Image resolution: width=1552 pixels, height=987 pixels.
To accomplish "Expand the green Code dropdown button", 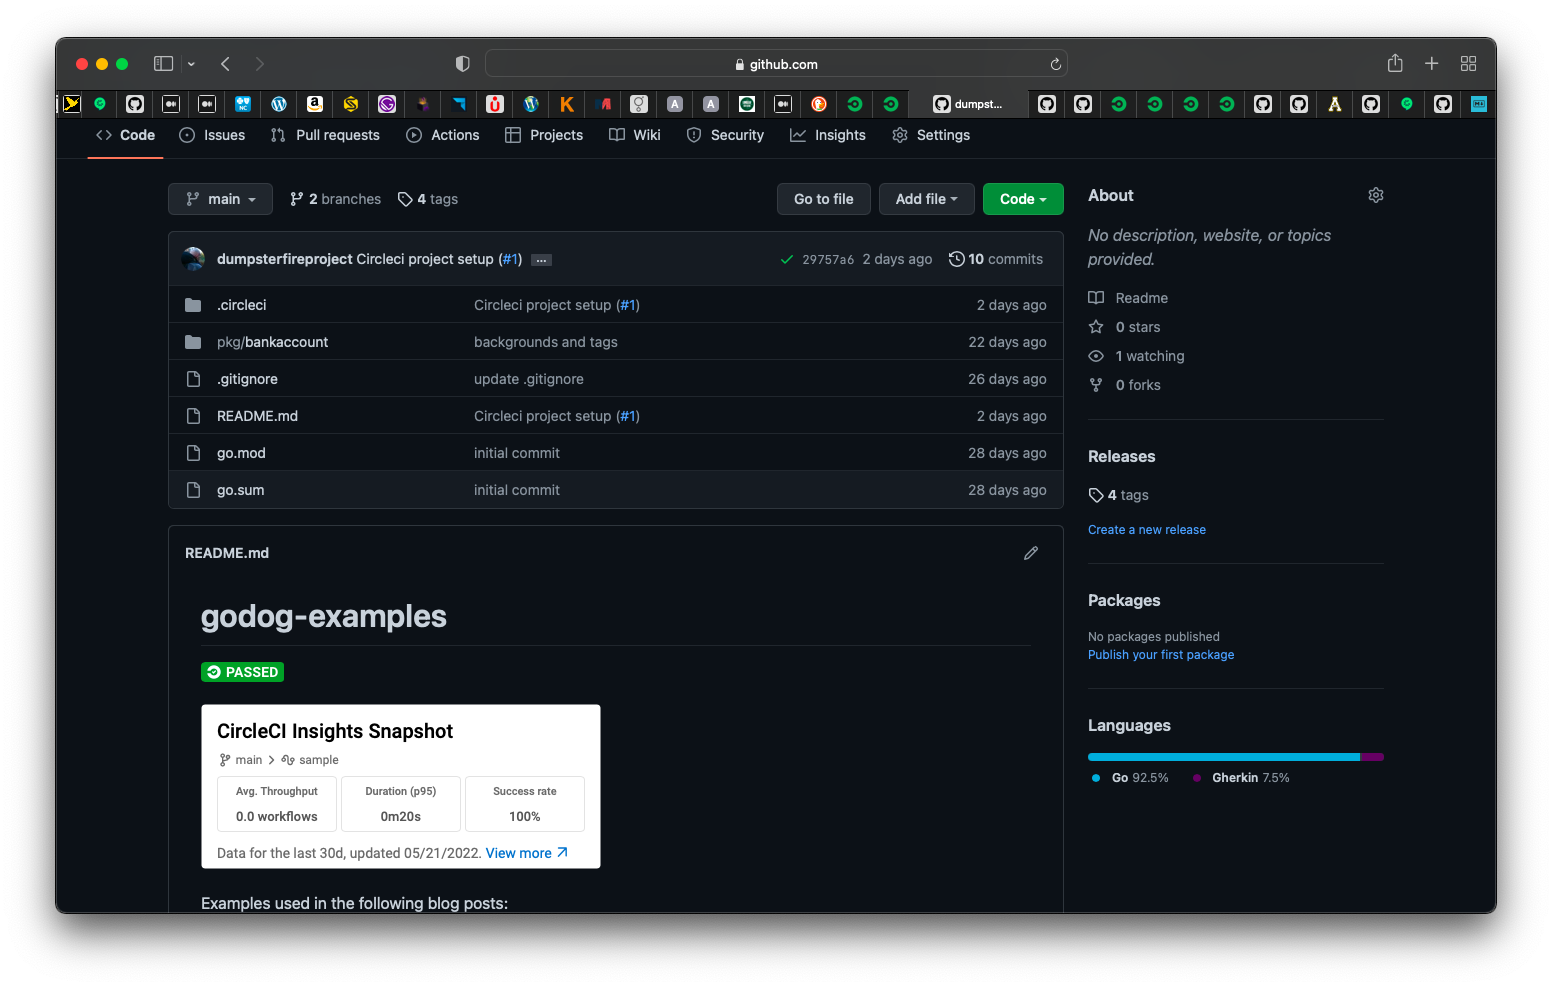I will point(1023,199).
